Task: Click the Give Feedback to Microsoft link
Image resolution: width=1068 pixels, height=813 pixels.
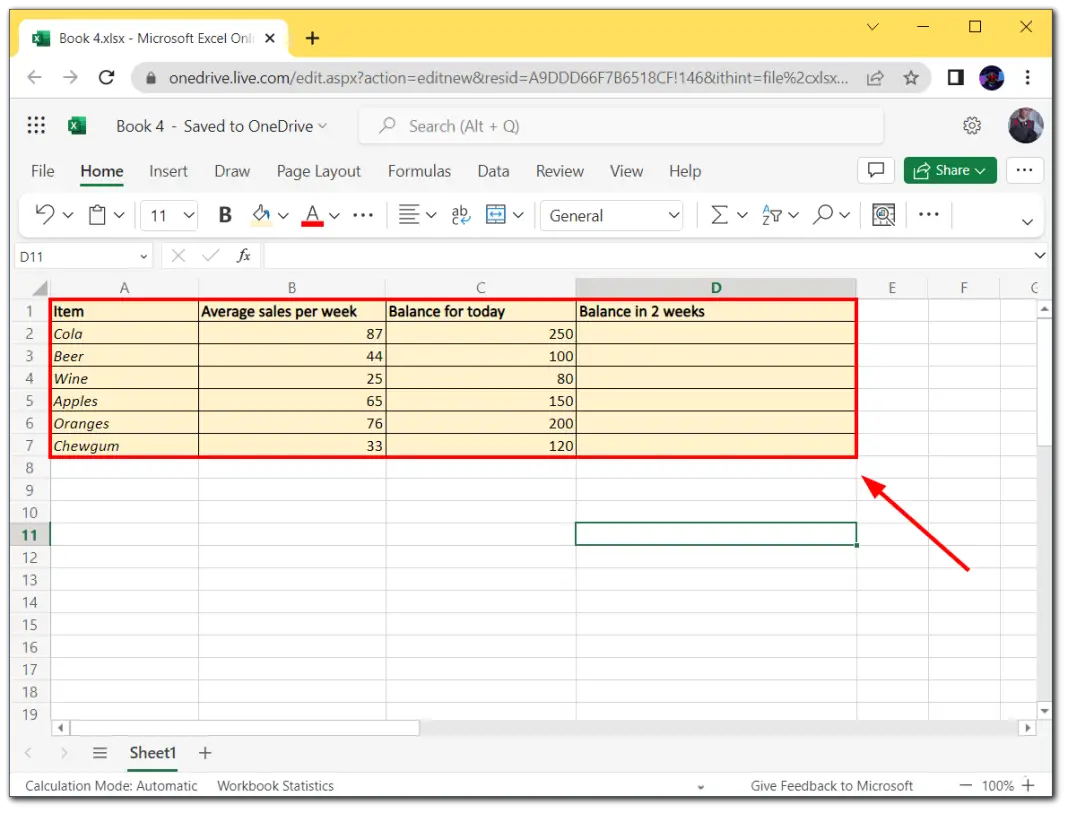Action: point(832,785)
